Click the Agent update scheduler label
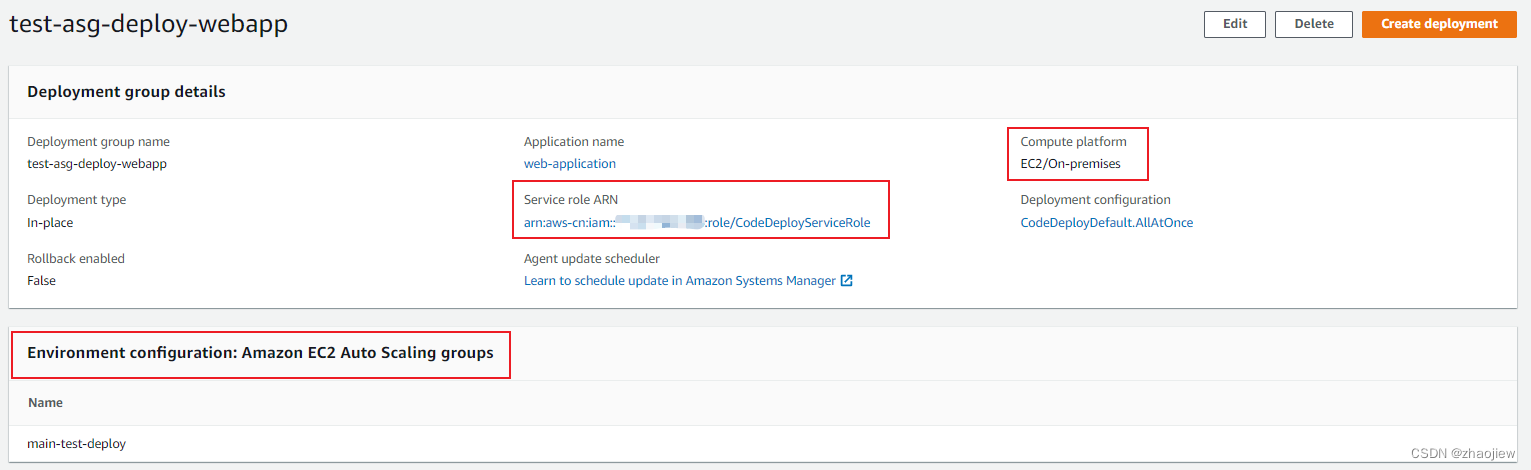The height and width of the screenshot is (470, 1531). click(x=592, y=259)
